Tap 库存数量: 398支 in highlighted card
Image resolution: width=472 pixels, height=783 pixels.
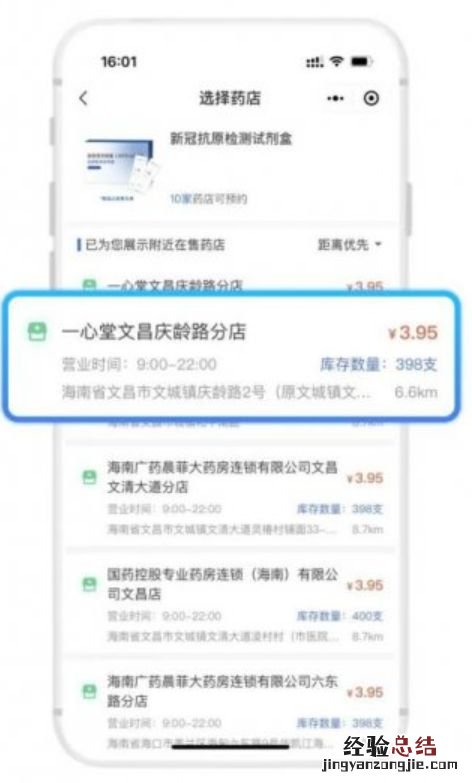tap(379, 364)
